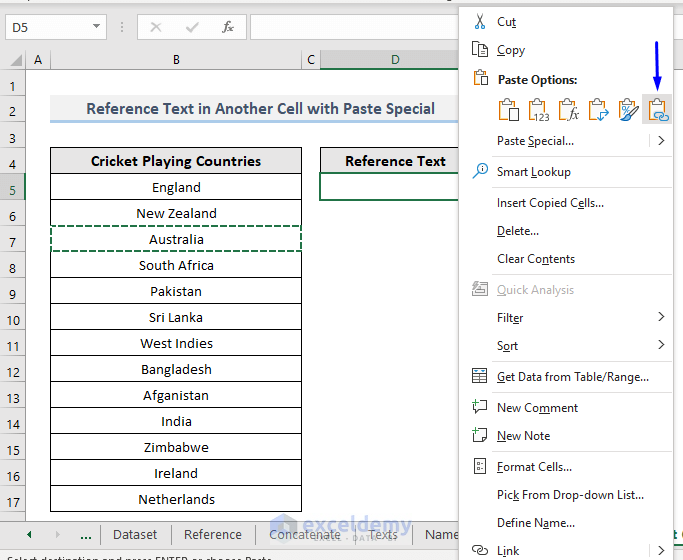Click the previous sheet navigation arrow
The height and width of the screenshot is (560, 683).
[28, 535]
